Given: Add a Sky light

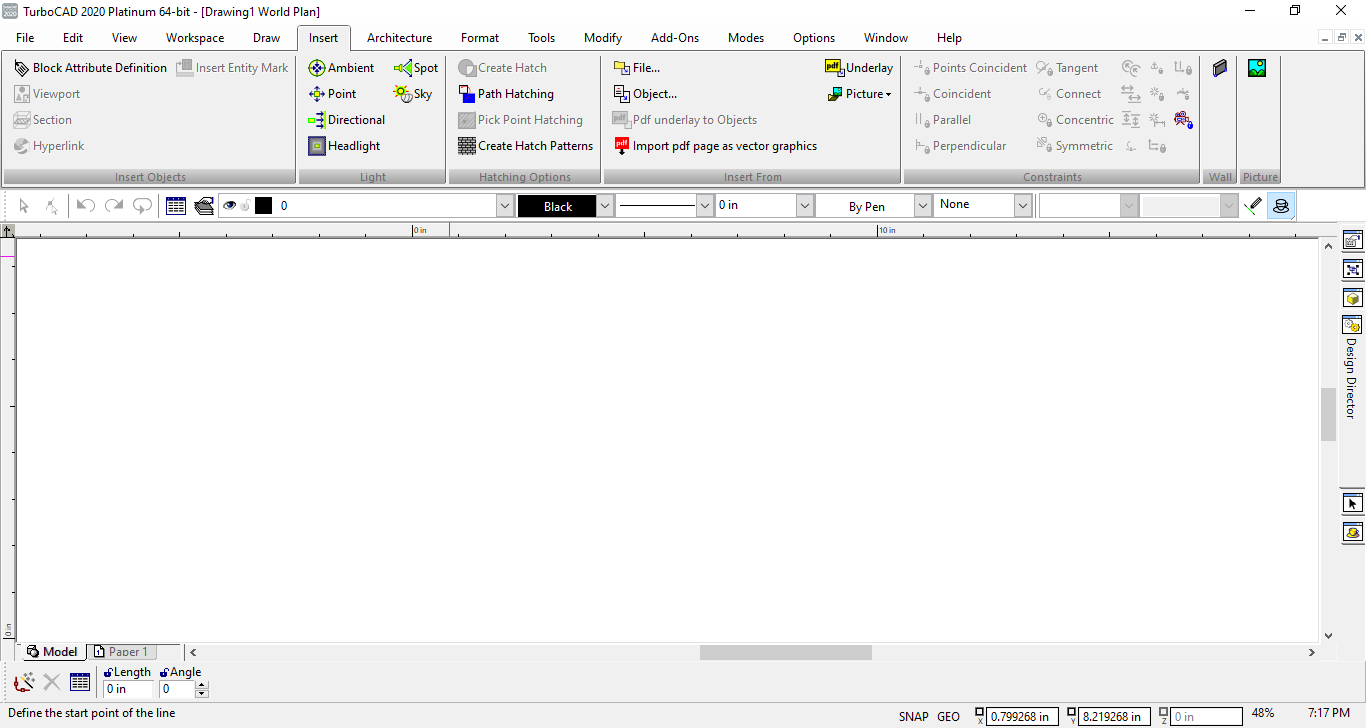Looking at the screenshot, I should click(413, 94).
